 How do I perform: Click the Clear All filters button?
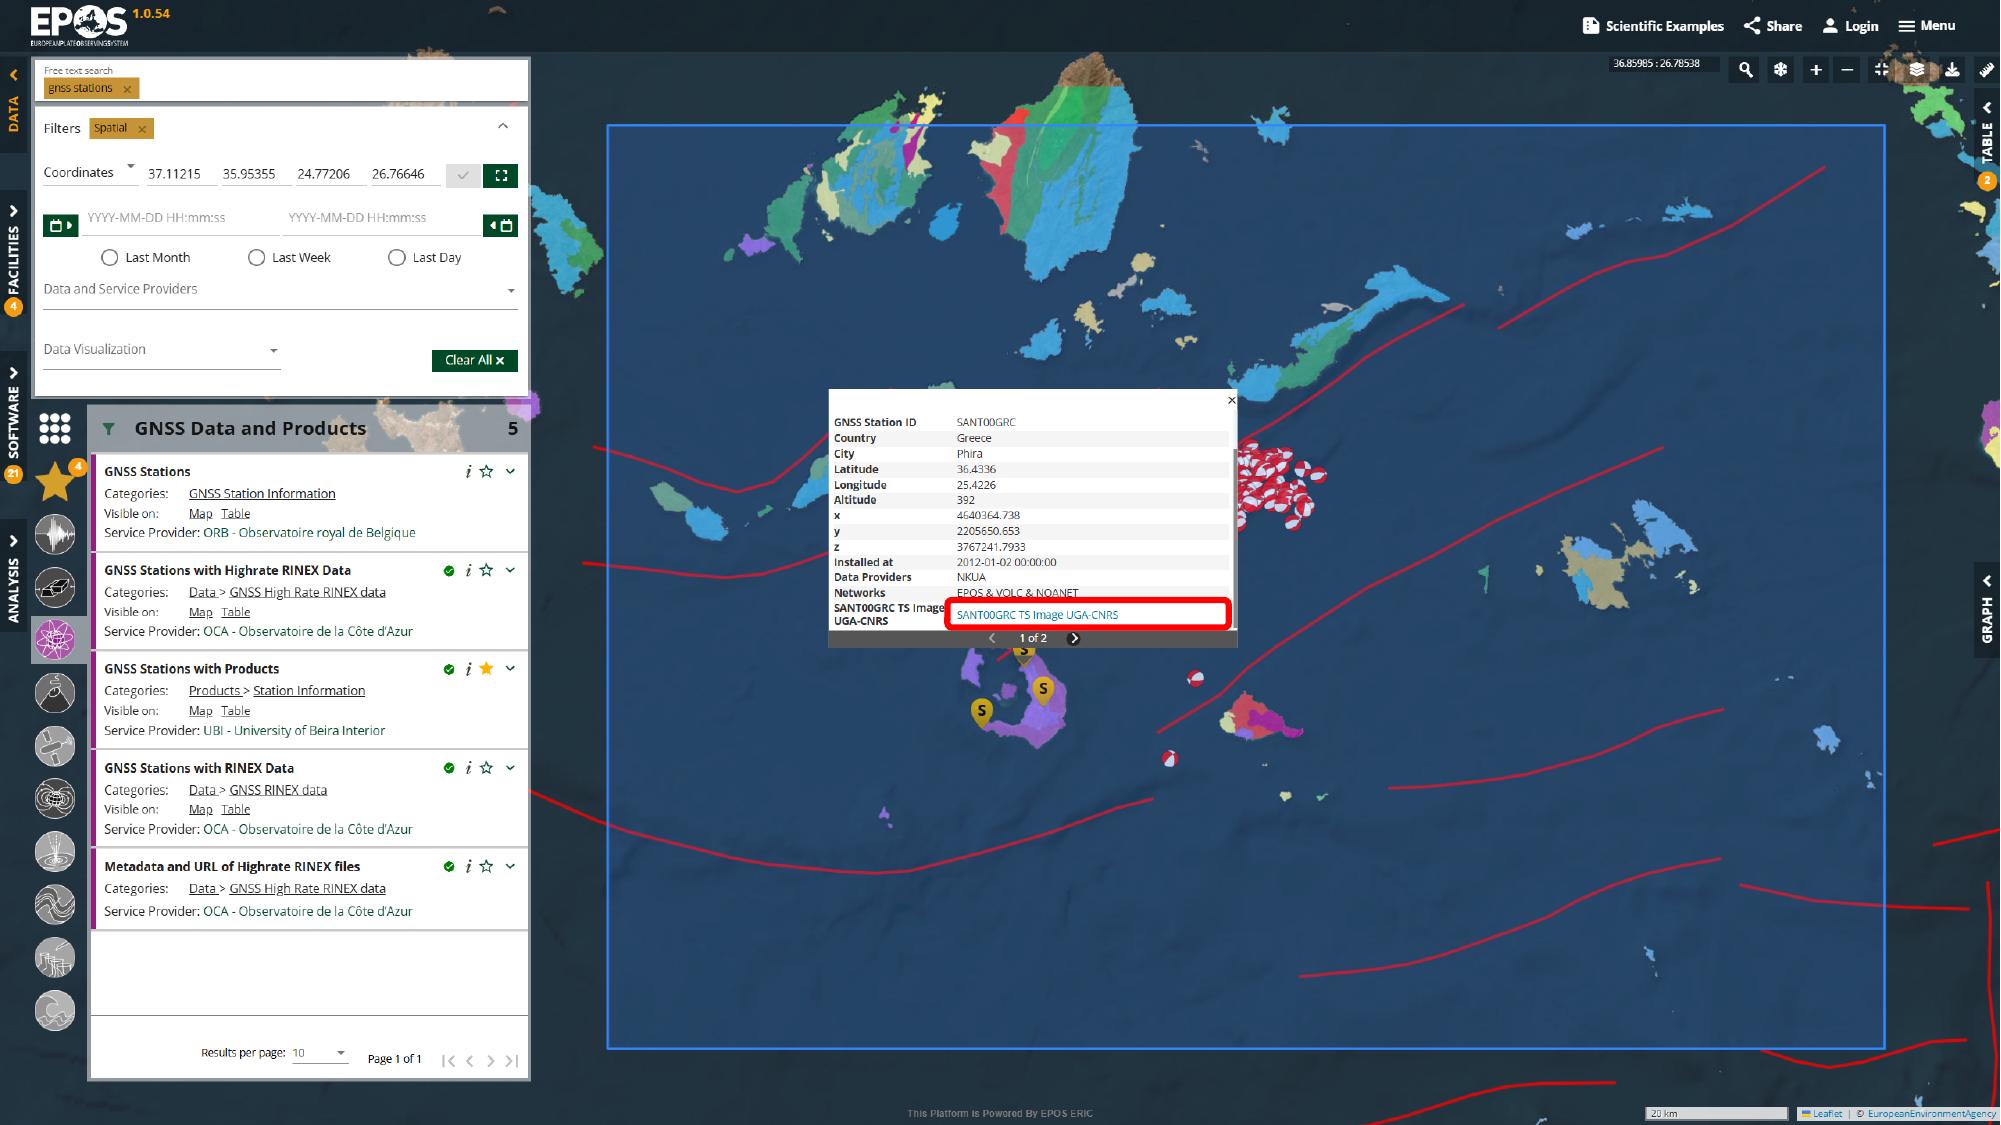click(x=474, y=360)
